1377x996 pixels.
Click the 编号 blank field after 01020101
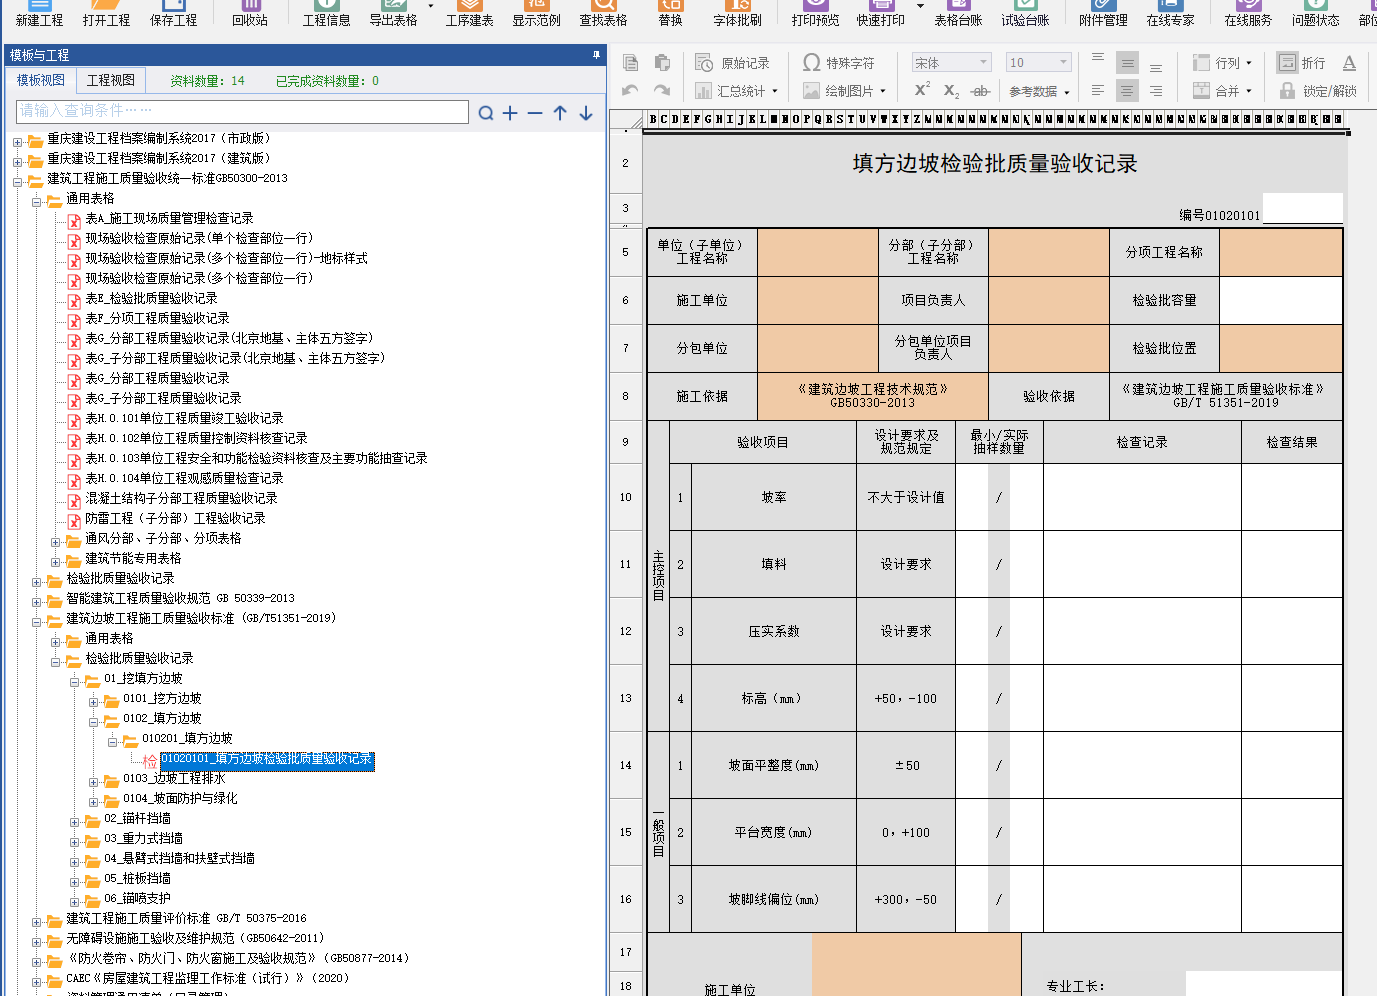1302,208
